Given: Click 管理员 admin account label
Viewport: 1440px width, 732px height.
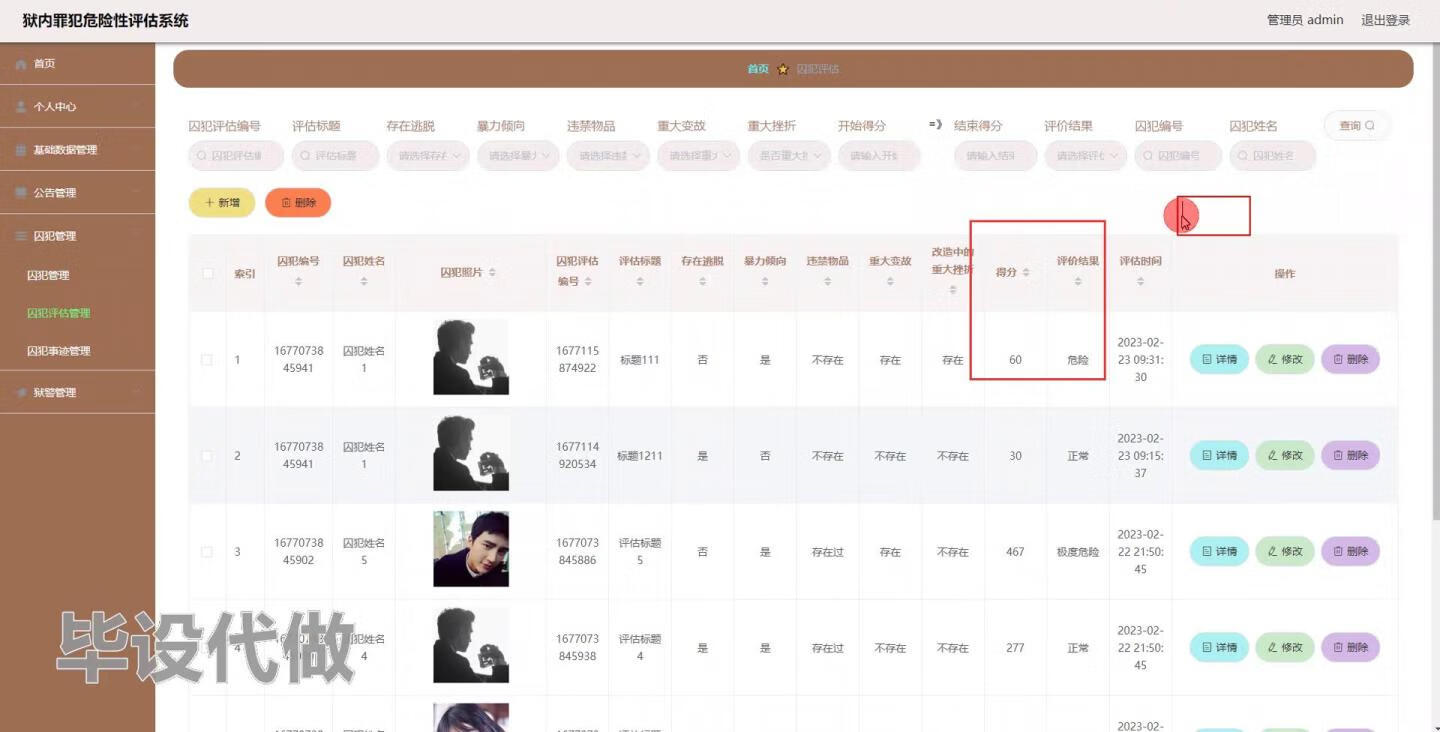Looking at the screenshot, I should [1305, 20].
